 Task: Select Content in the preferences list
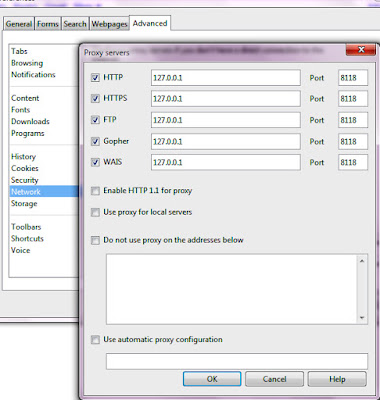(25, 98)
